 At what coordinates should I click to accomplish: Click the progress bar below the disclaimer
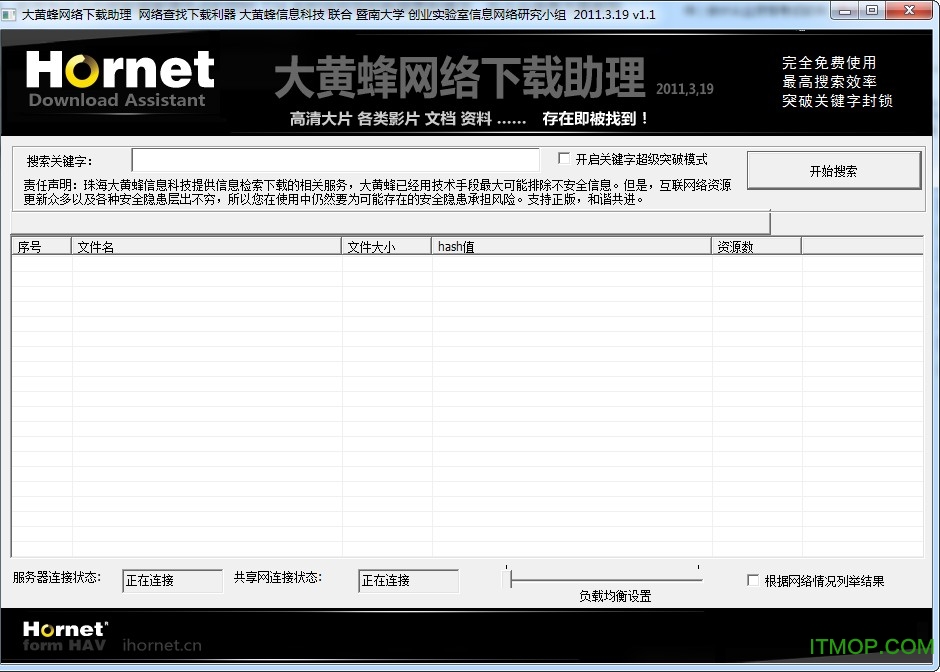point(390,221)
